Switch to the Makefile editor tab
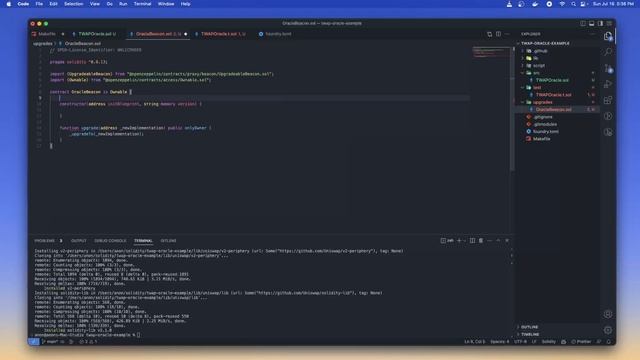 point(48,34)
